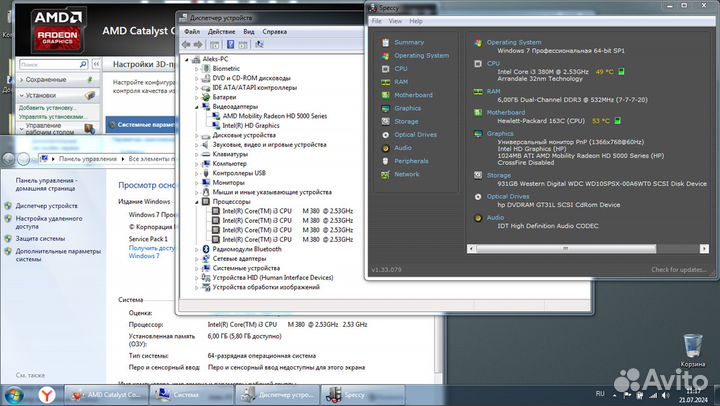Select Мониторы in device tree
This screenshot has height=406, width=720.
pyautogui.click(x=228, y=183)
